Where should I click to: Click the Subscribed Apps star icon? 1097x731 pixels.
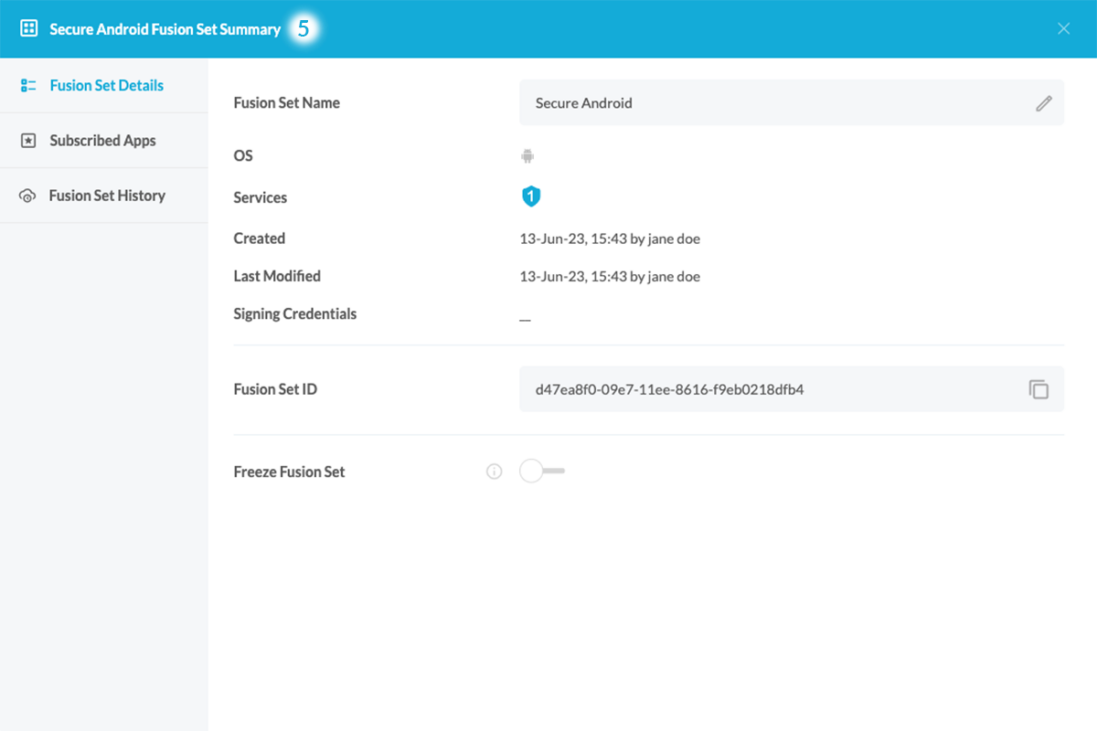pos(28,141)
